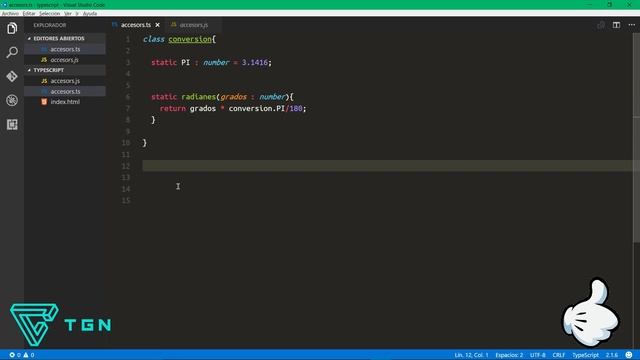Open the Selección menu
Screen dimensions: 640x360
pyautogui.click(x=49, y=13)
